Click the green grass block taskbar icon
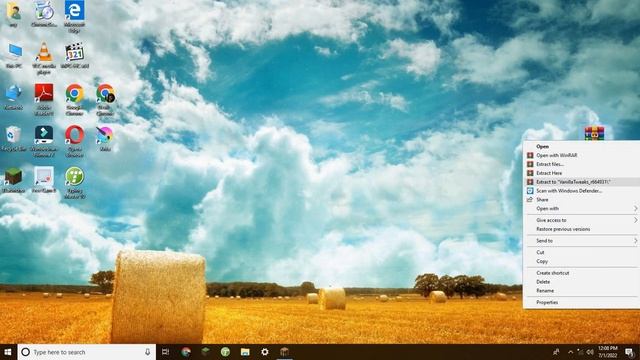 tap(206, 352)
